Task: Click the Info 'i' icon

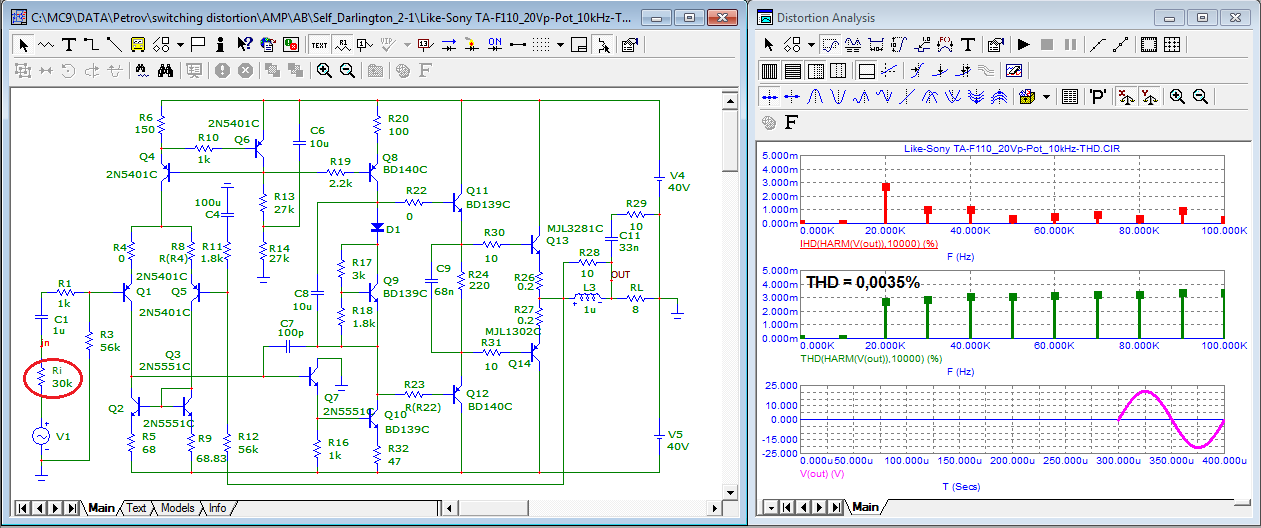Action: click(x=221, y=45)
